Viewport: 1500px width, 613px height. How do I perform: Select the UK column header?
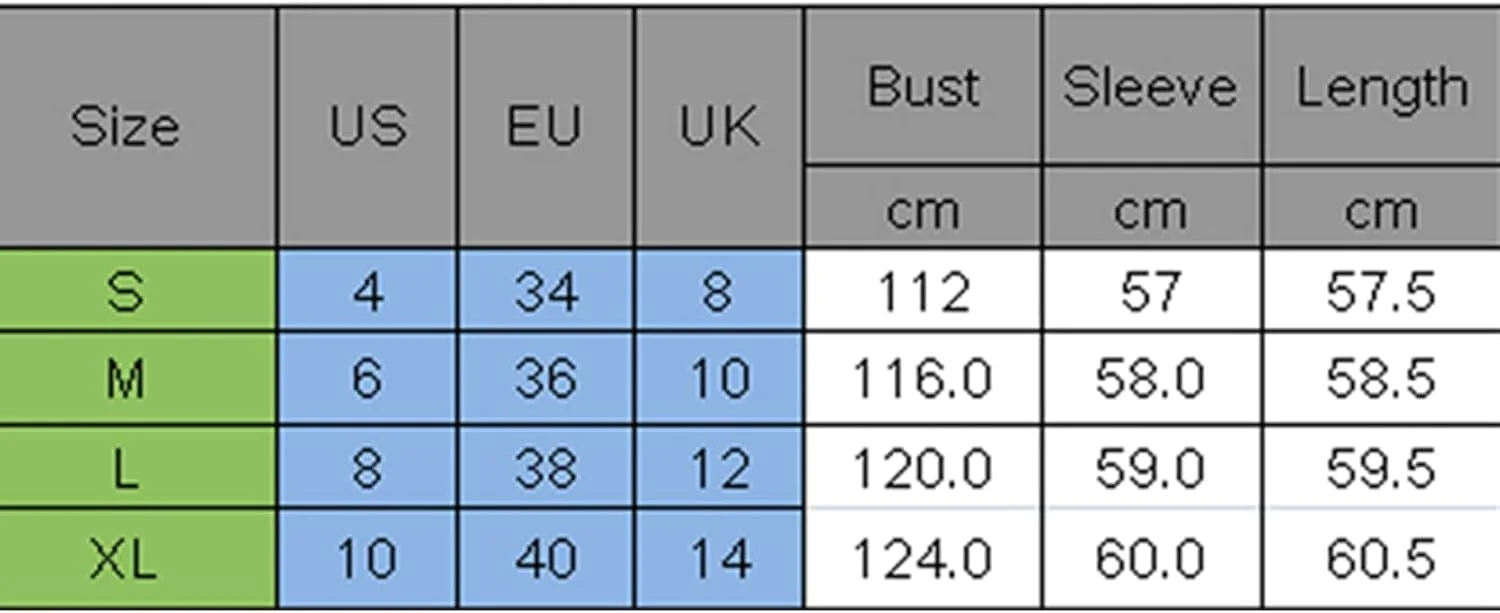tap(719, 128)
